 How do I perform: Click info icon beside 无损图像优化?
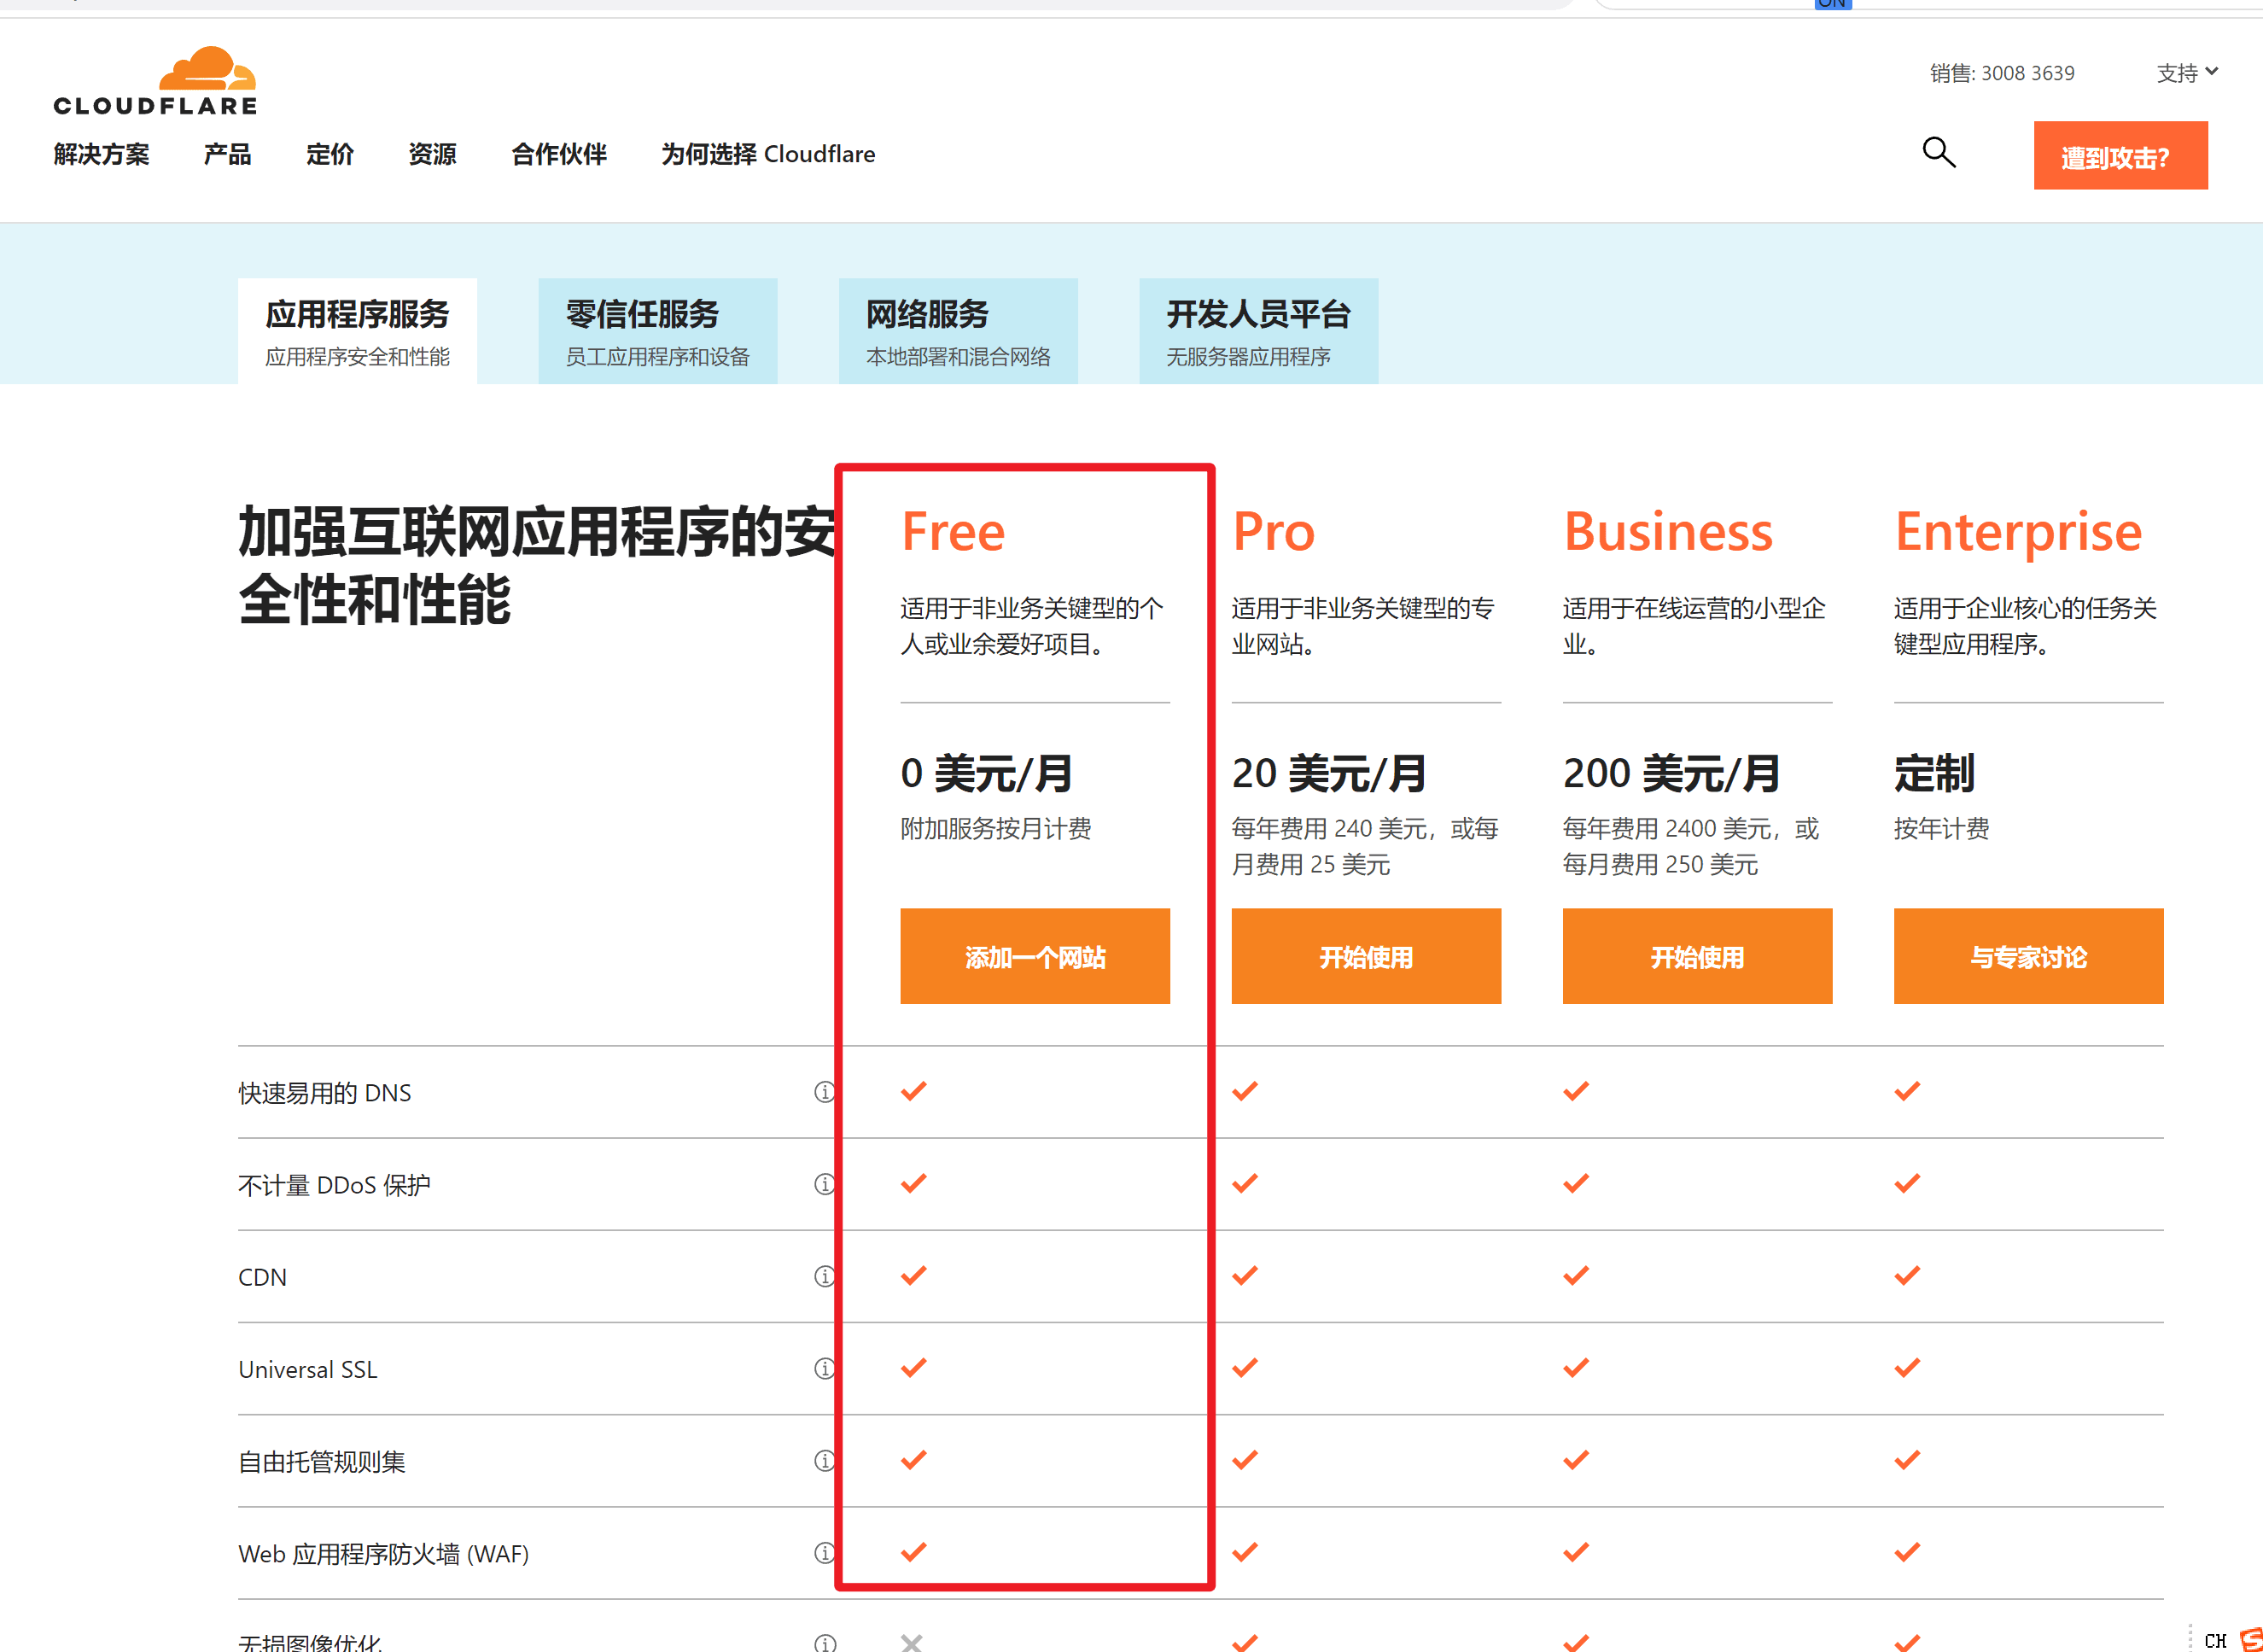[824, 1643]
